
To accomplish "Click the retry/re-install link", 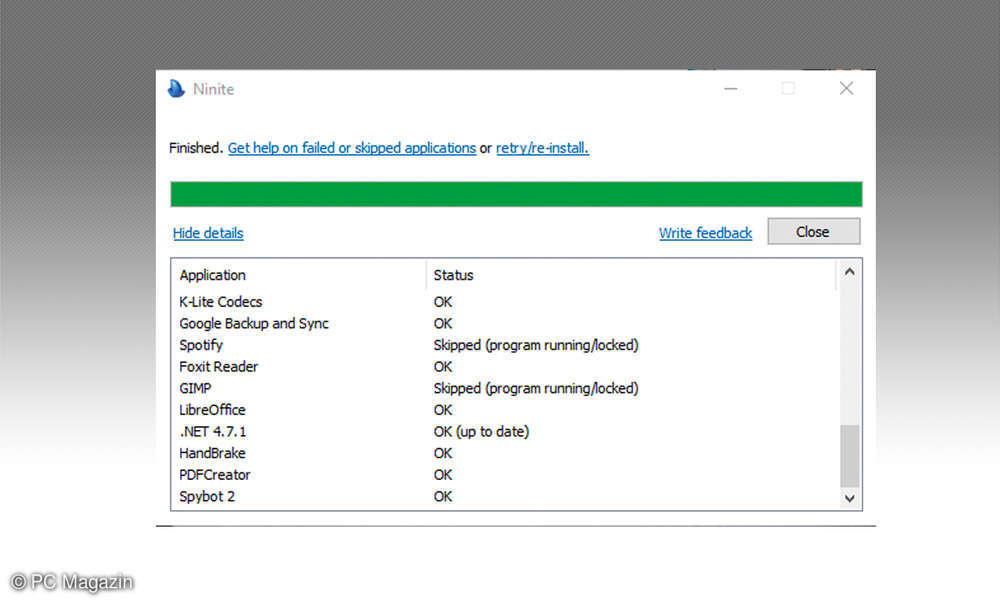I will 541,147.
